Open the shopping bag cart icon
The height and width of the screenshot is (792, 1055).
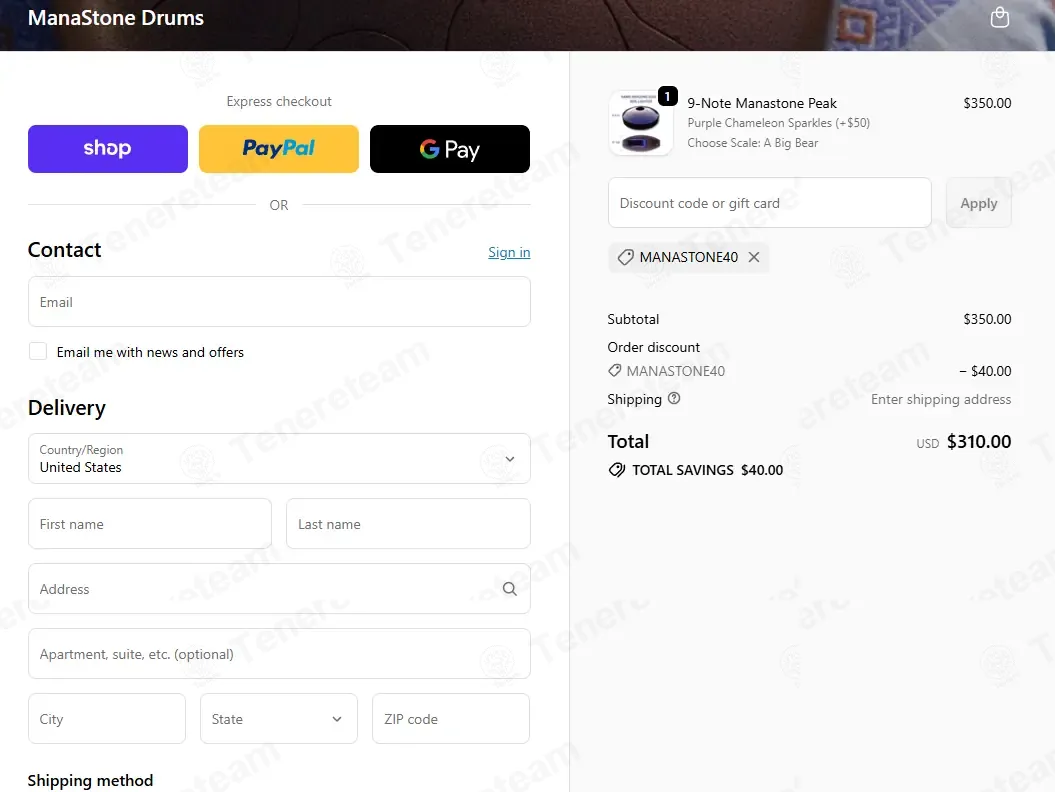[1000, 17]
